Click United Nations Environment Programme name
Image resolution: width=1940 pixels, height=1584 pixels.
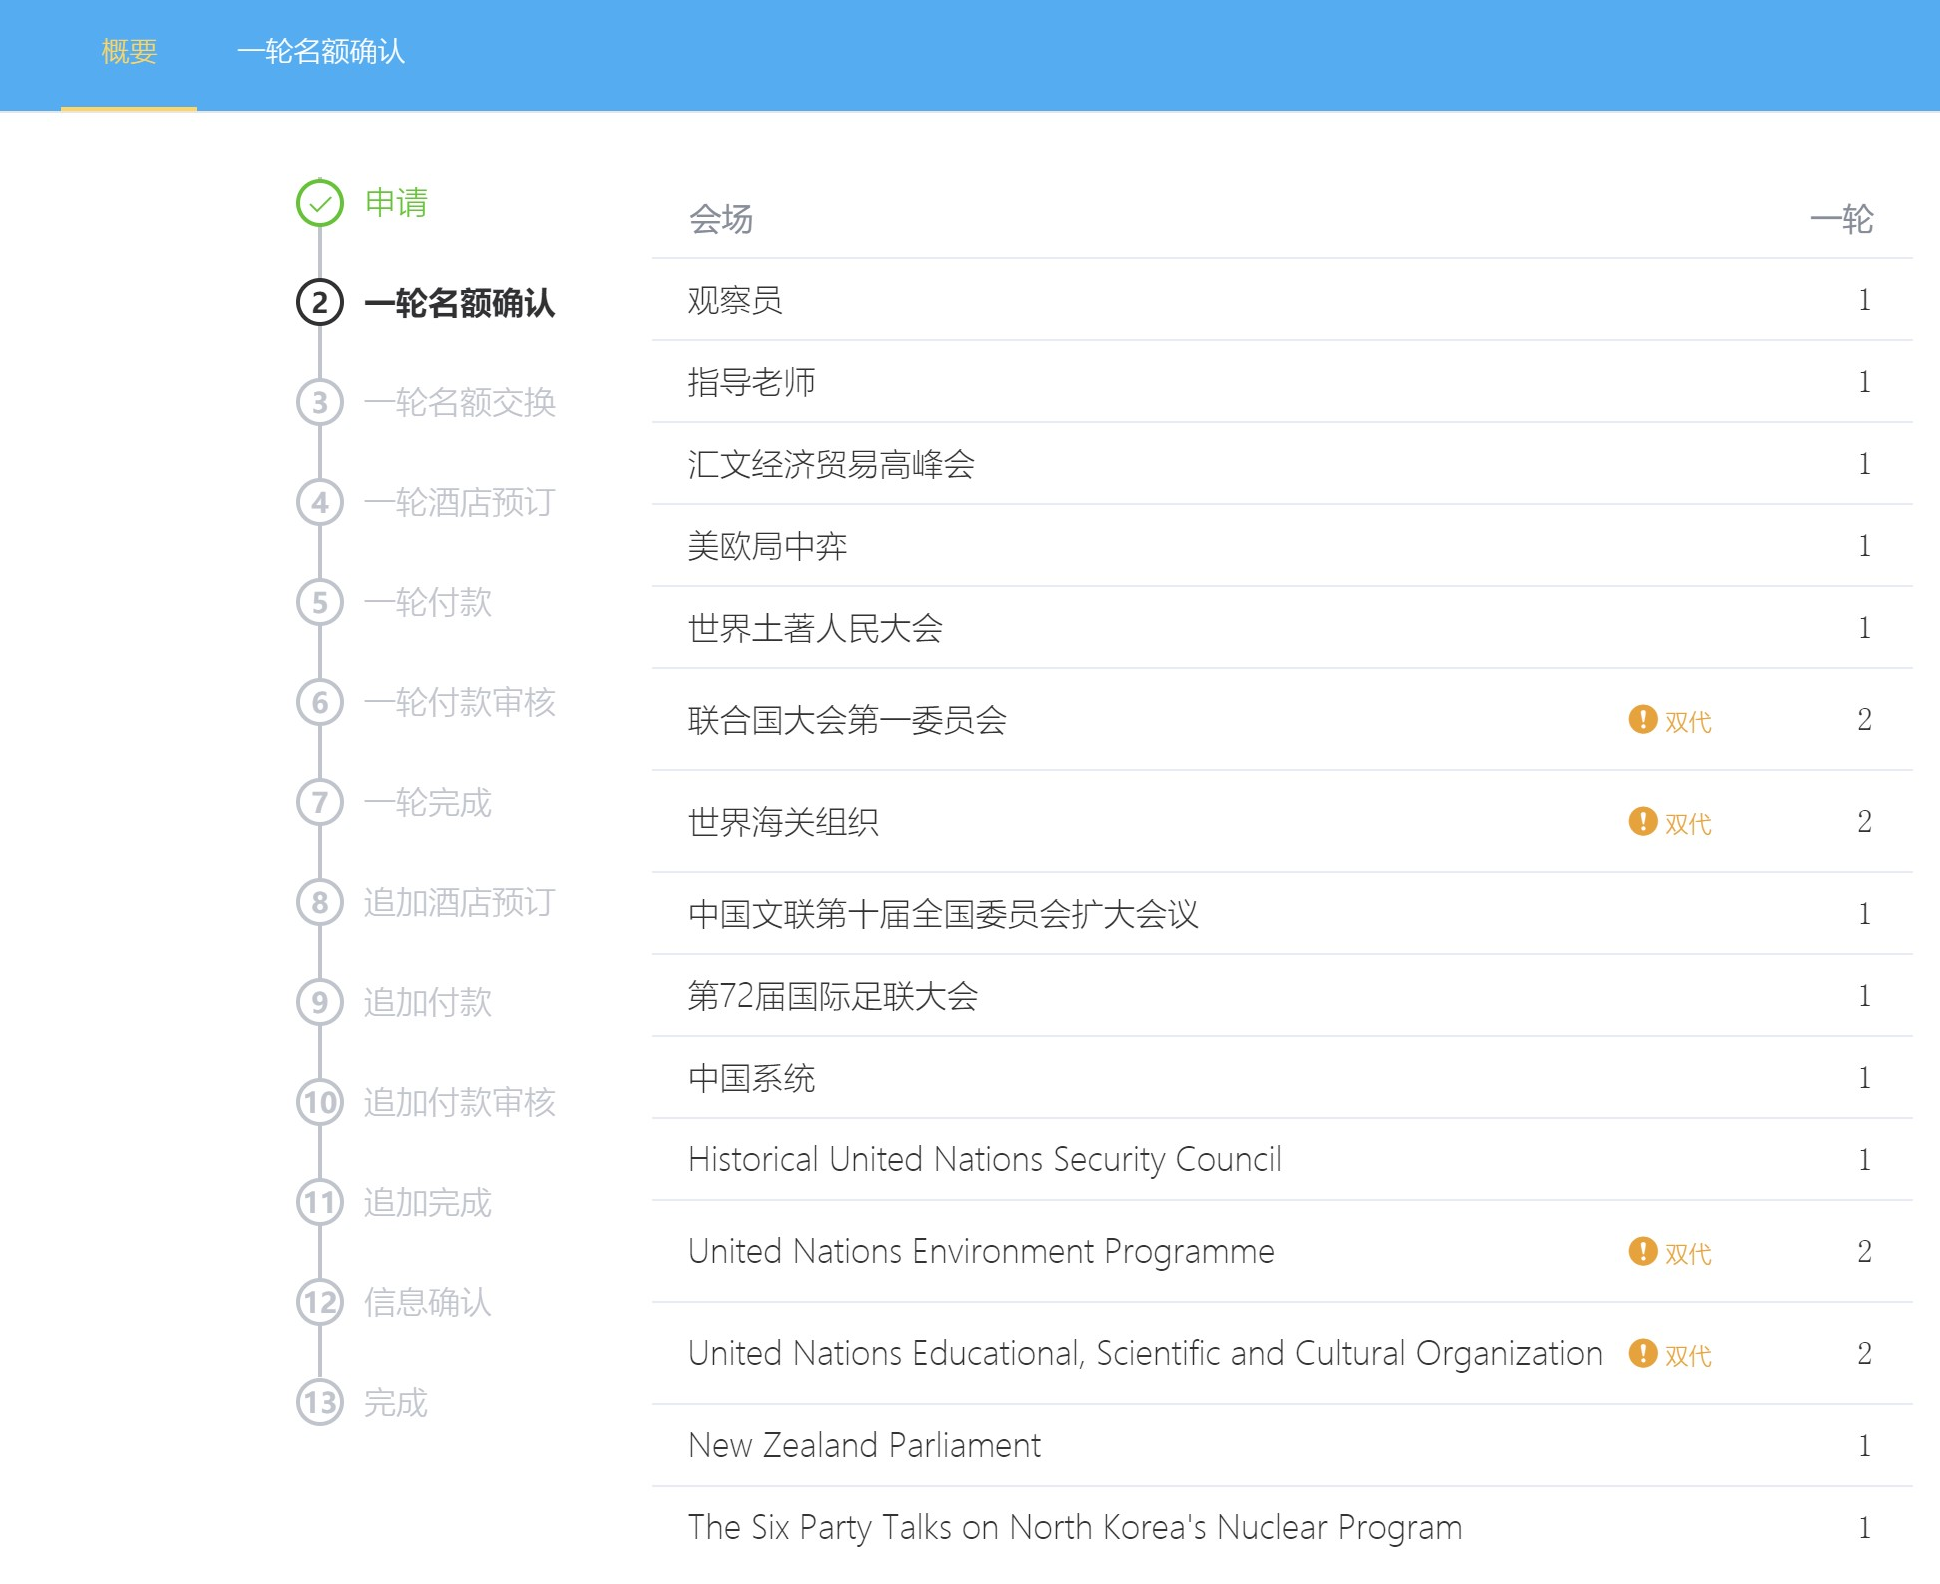pos(981,1252)
